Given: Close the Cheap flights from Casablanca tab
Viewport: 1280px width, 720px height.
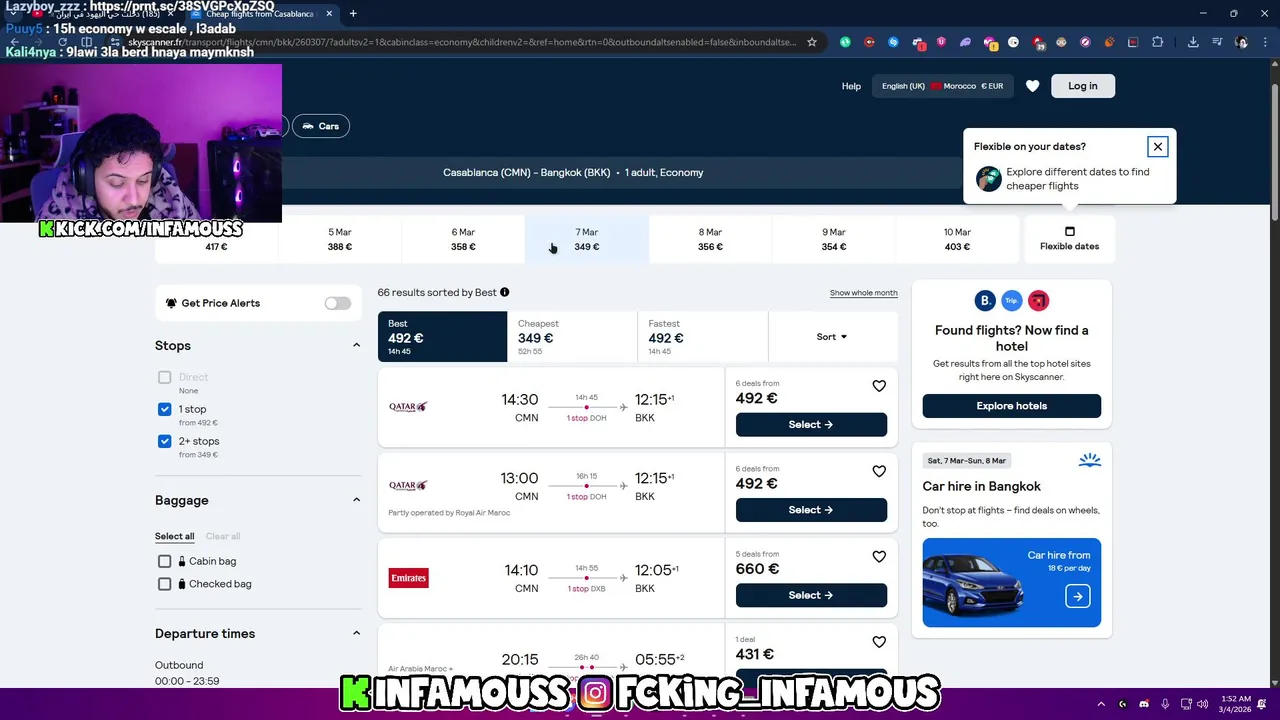Looking at the screenshot, I should click(328, 14).
